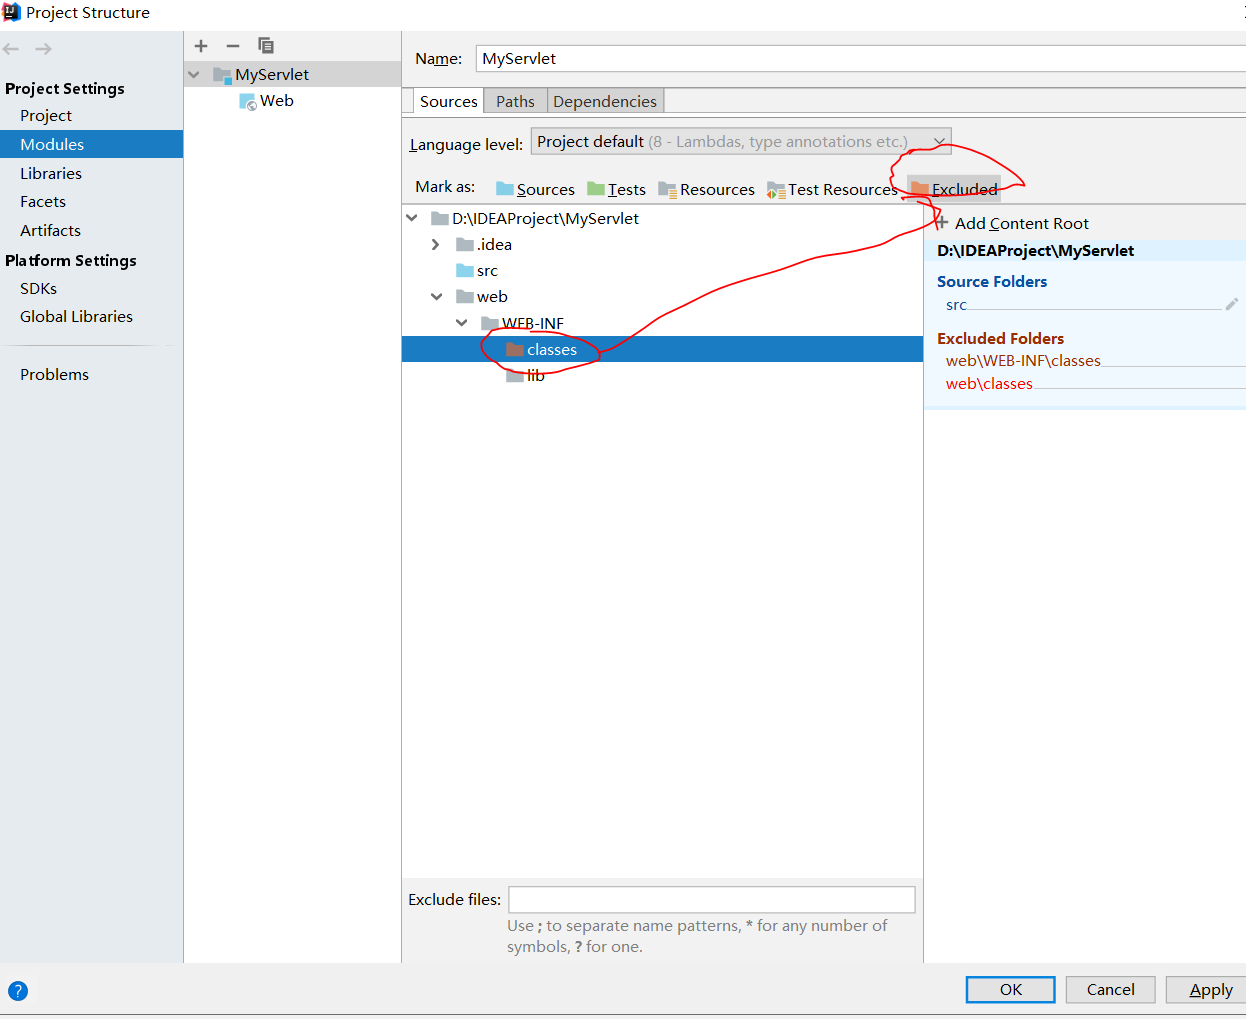This screenshot has width=1246, height=1019.
Task: Collapse the WEB-INF folder
Action: click(462, 323)
